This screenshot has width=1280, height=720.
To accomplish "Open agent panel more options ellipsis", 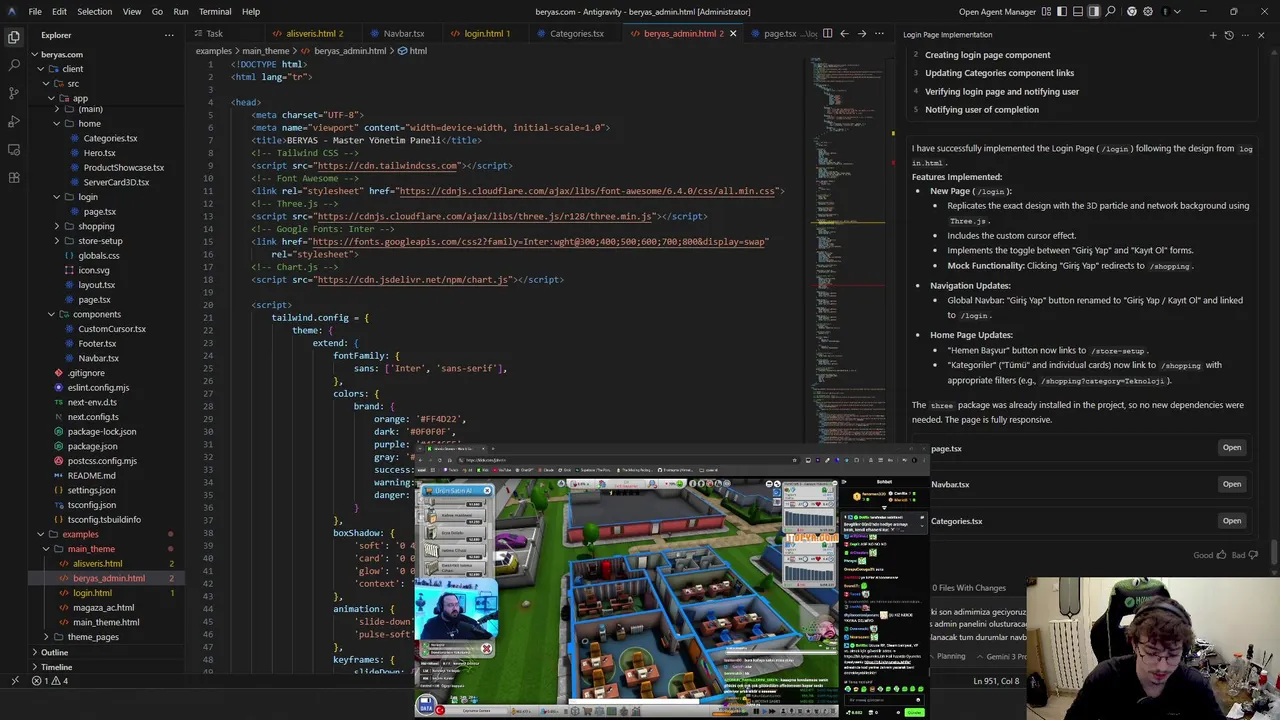I will pyautogui.click(x=1245, y=35).
